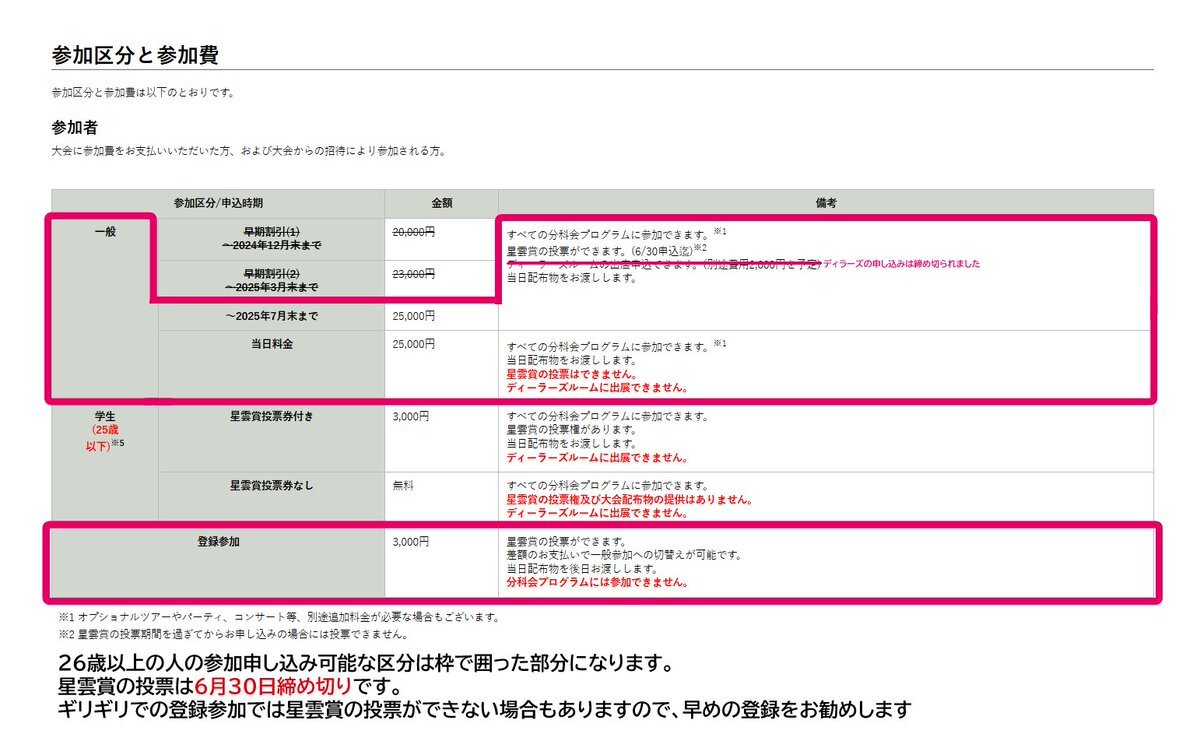The width and height of the screenshot is (1200, 741).
Task: Click the 学生 (25歳以下) category cell
Action: click(x=105, y=431)
